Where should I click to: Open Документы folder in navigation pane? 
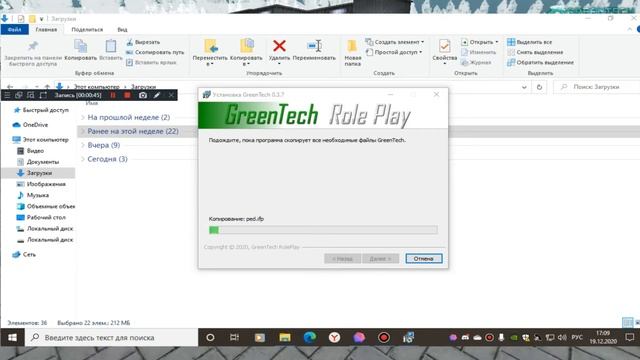click(38, 162)
